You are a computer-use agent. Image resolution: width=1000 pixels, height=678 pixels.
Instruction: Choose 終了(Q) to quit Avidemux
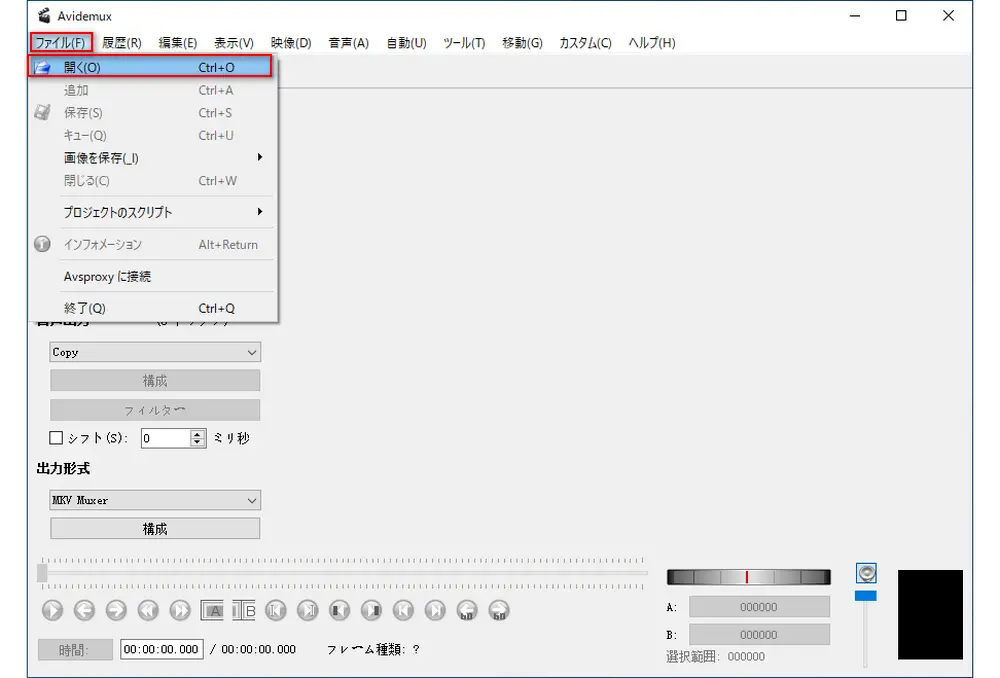click(x=150, y=308)
